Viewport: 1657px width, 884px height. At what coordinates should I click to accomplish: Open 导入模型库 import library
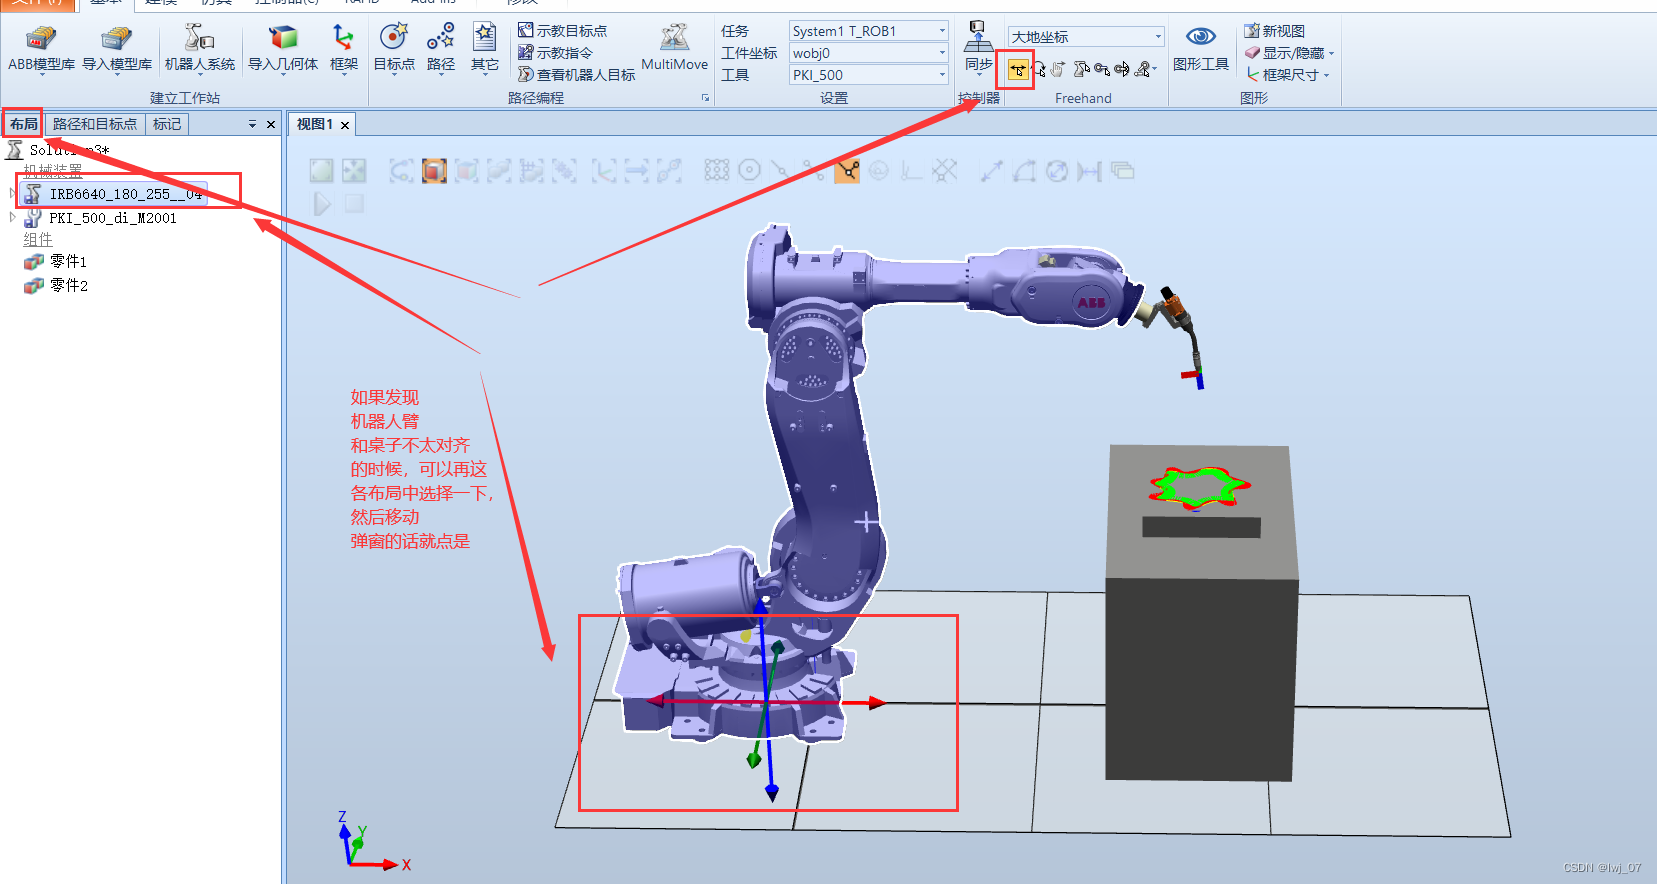point(117,50)
